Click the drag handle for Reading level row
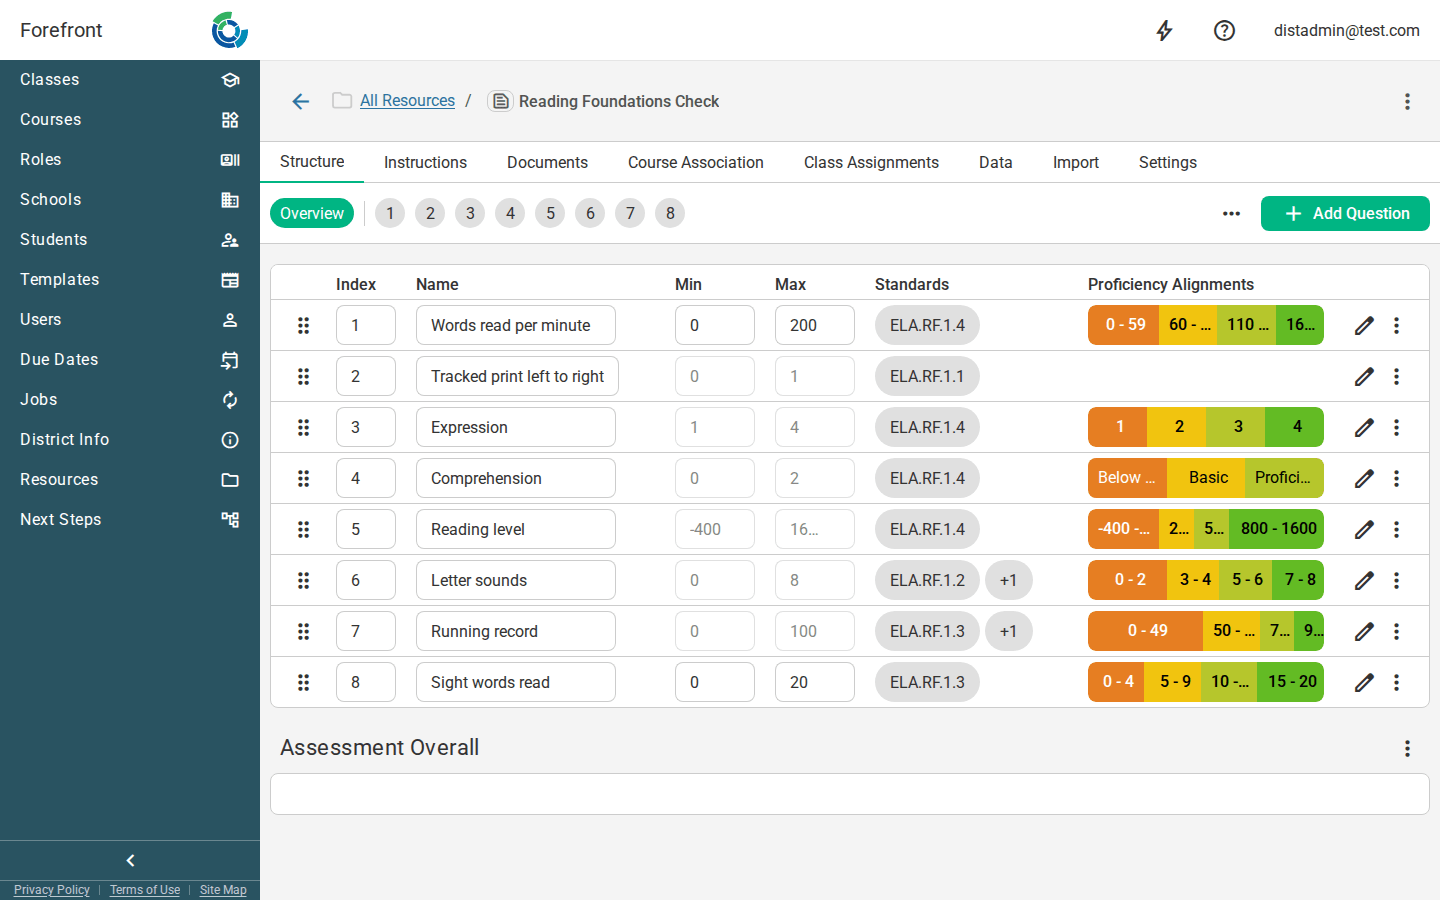1440x900 pixels. click(x=303, y=529)
